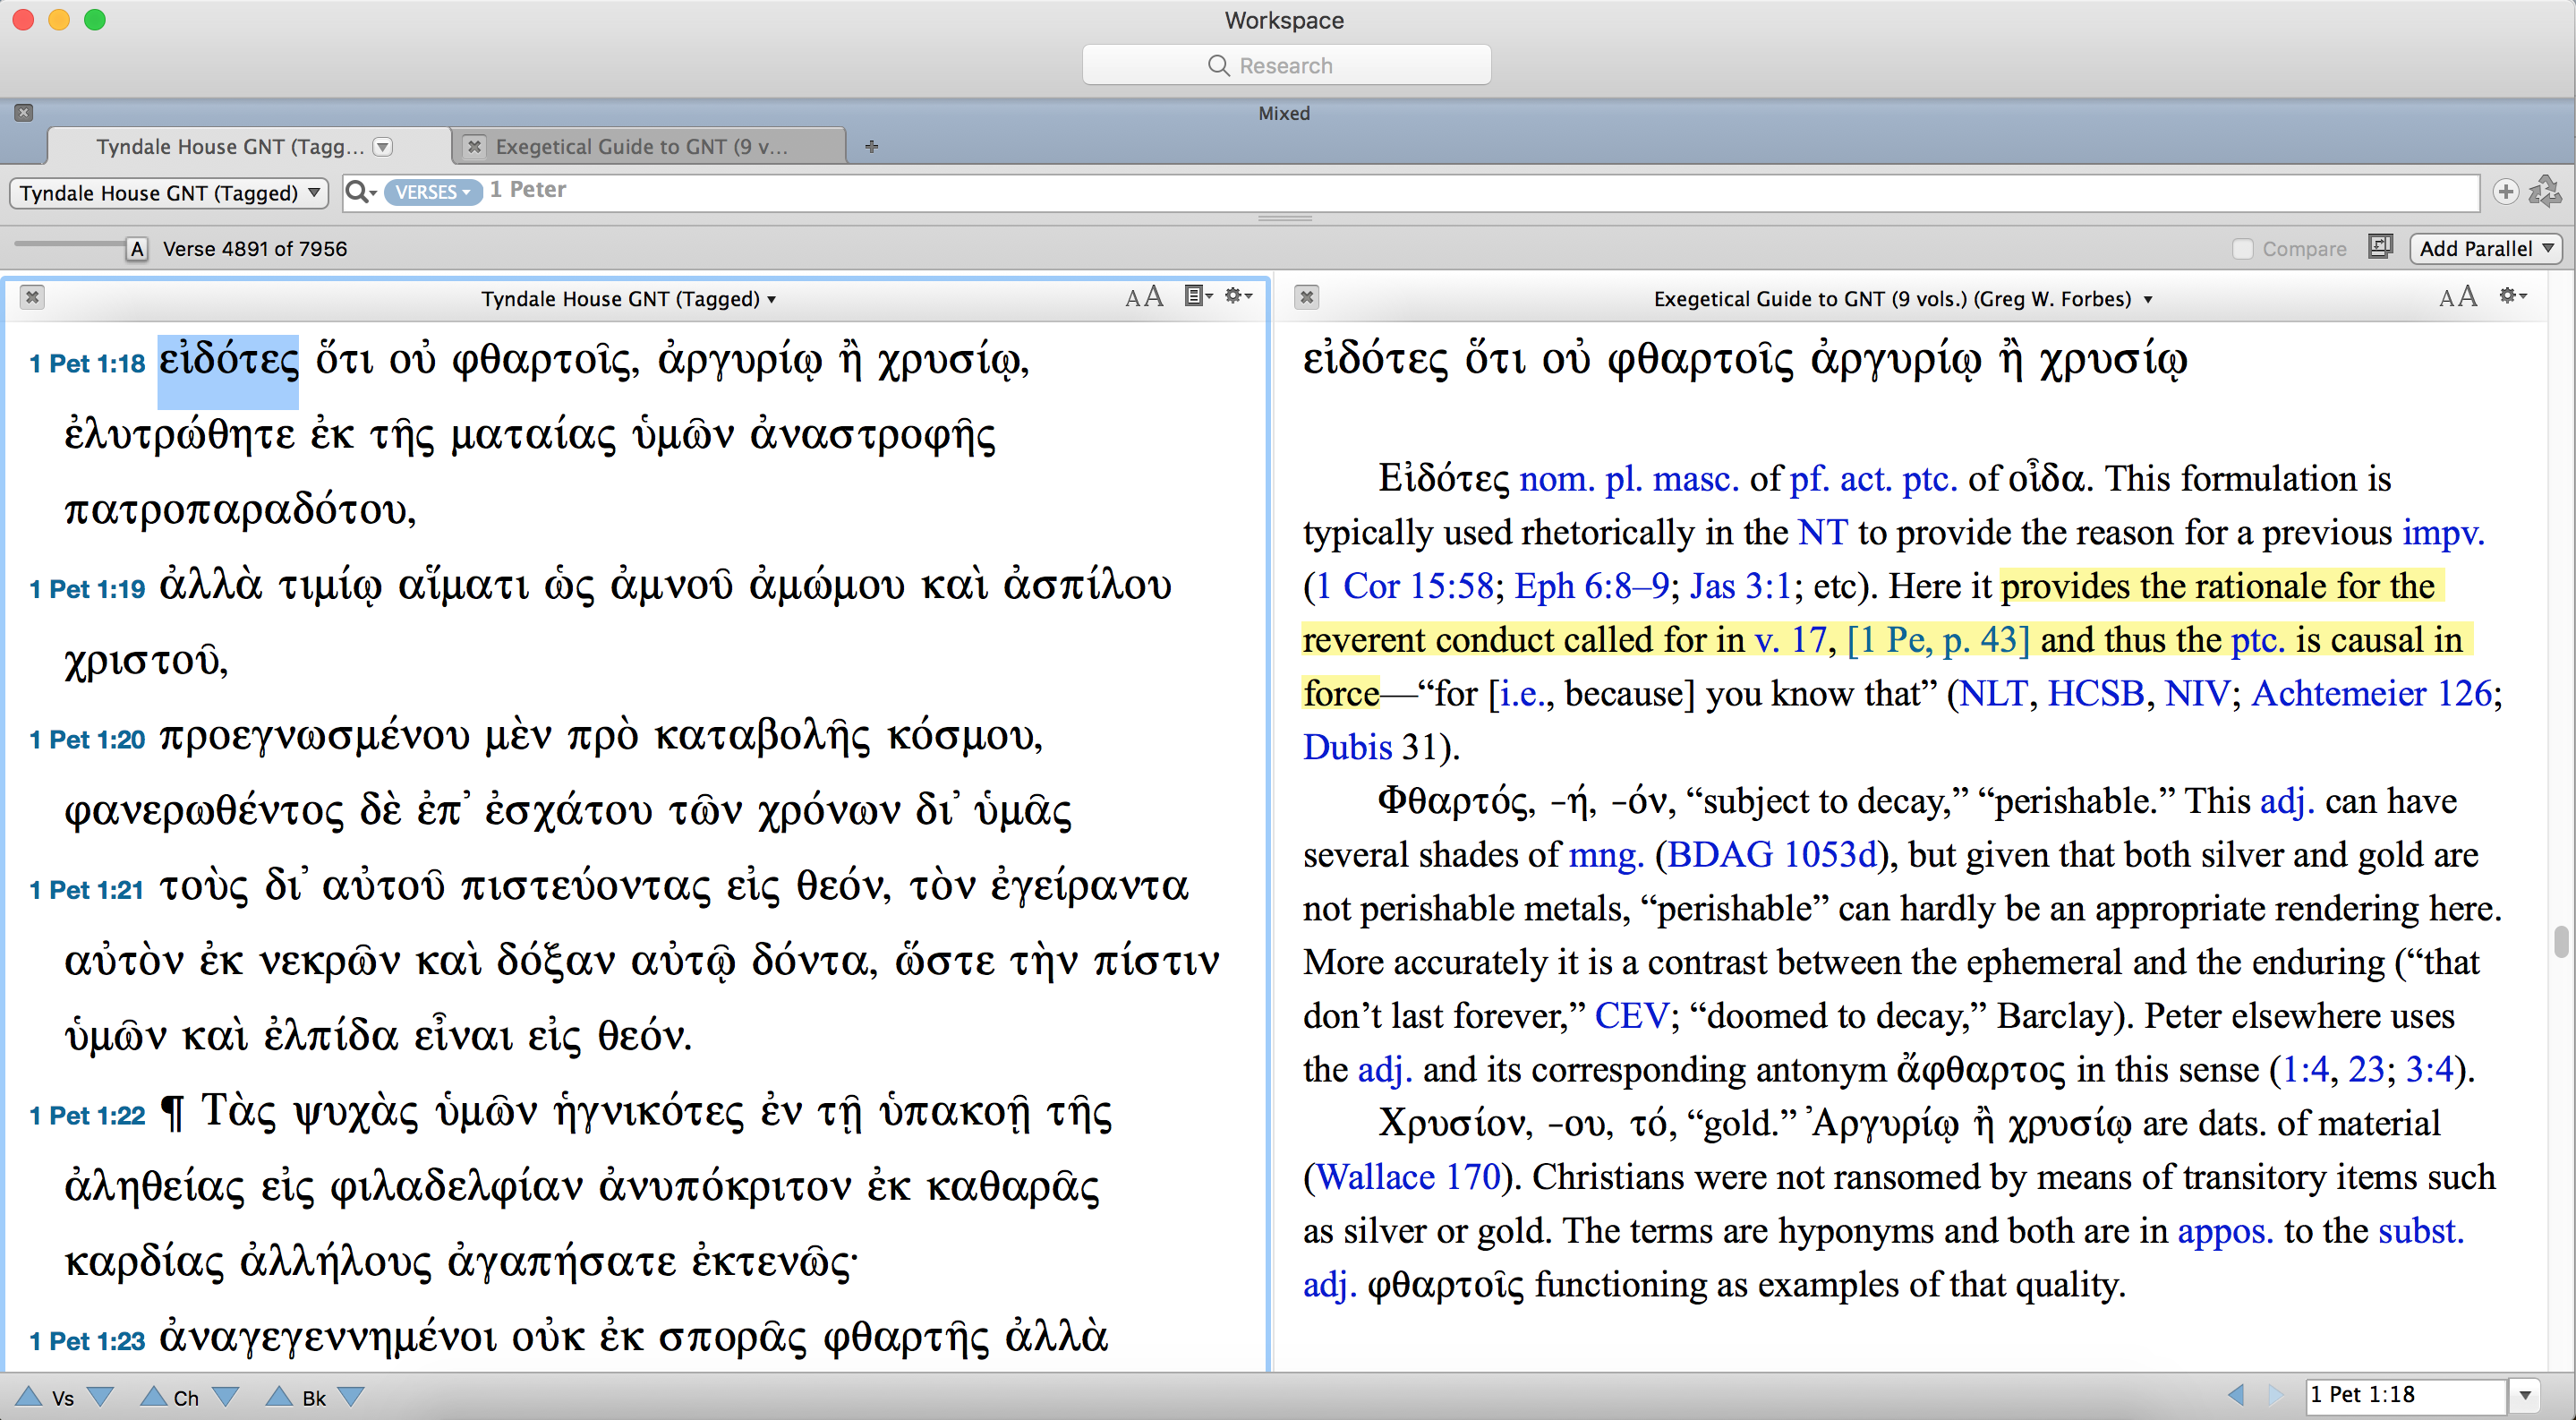
Task: Enable the Compare checkbox
Action: click(2243, 249)
